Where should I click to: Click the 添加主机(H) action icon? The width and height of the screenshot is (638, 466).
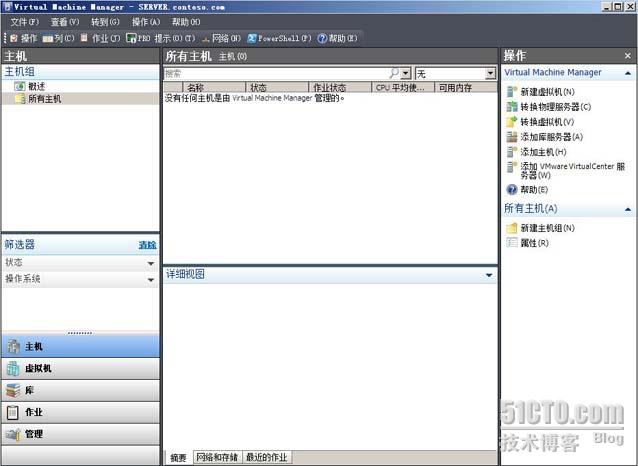tap(511, 152)
